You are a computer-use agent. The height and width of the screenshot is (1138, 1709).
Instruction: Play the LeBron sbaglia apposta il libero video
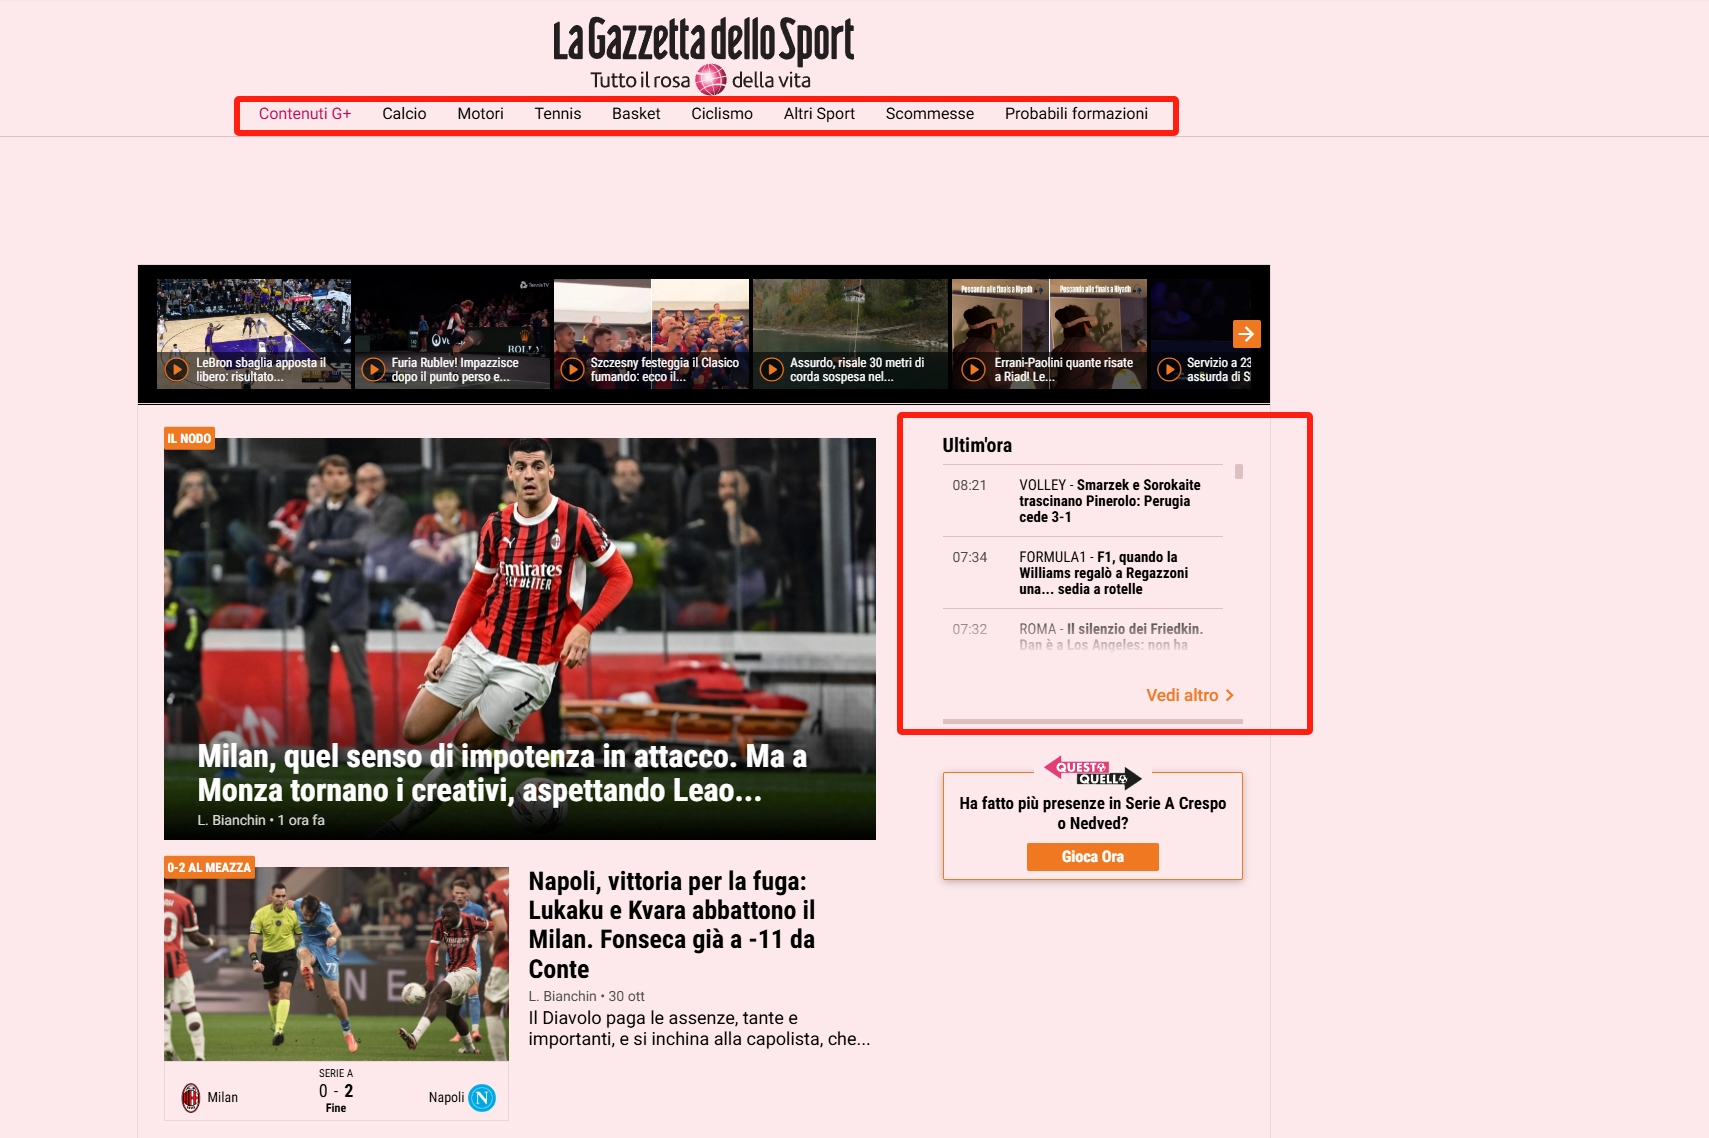[176, 369]
